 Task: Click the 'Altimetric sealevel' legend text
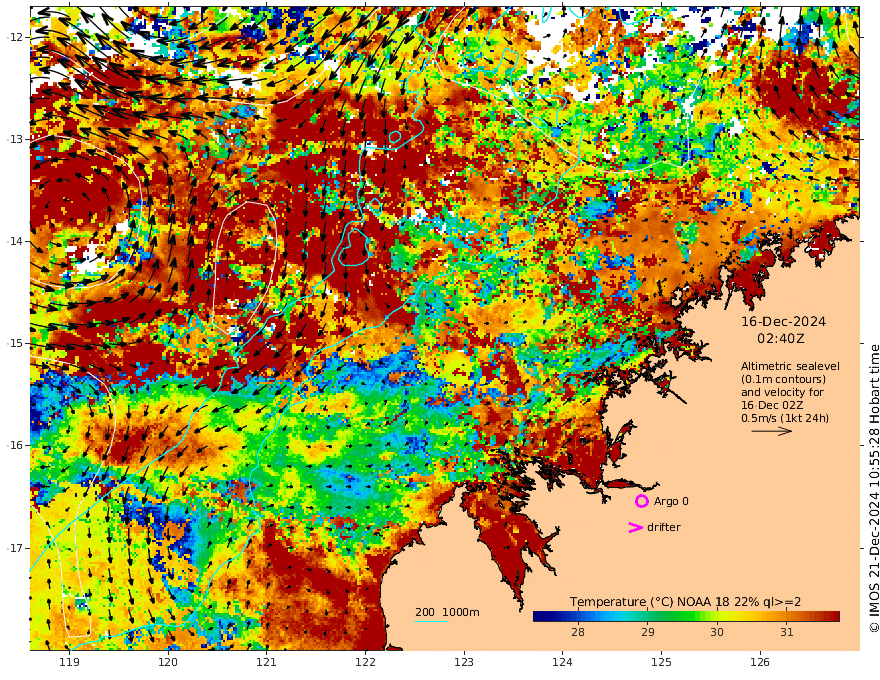tap(790, 366)
